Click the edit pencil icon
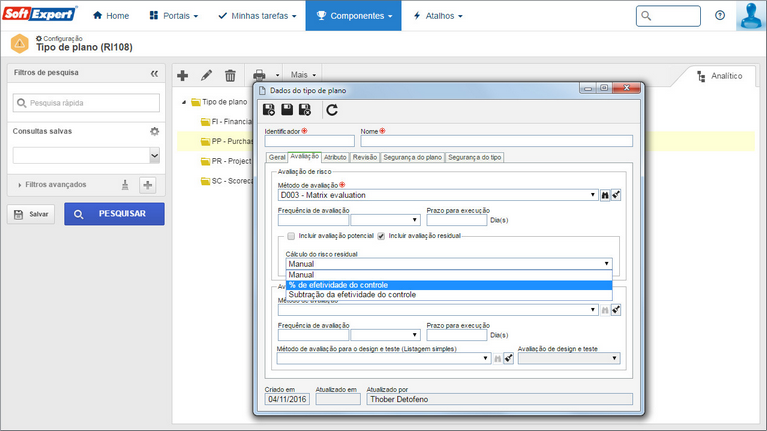Image resolution: width=767 pixels, height=431 pixels. click(206, 75)
